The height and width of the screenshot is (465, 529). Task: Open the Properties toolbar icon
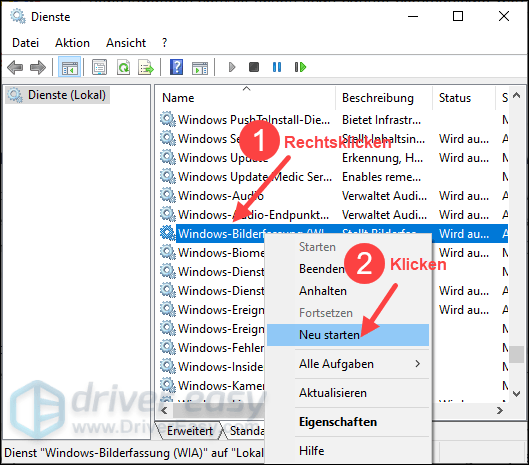[99, 67]
